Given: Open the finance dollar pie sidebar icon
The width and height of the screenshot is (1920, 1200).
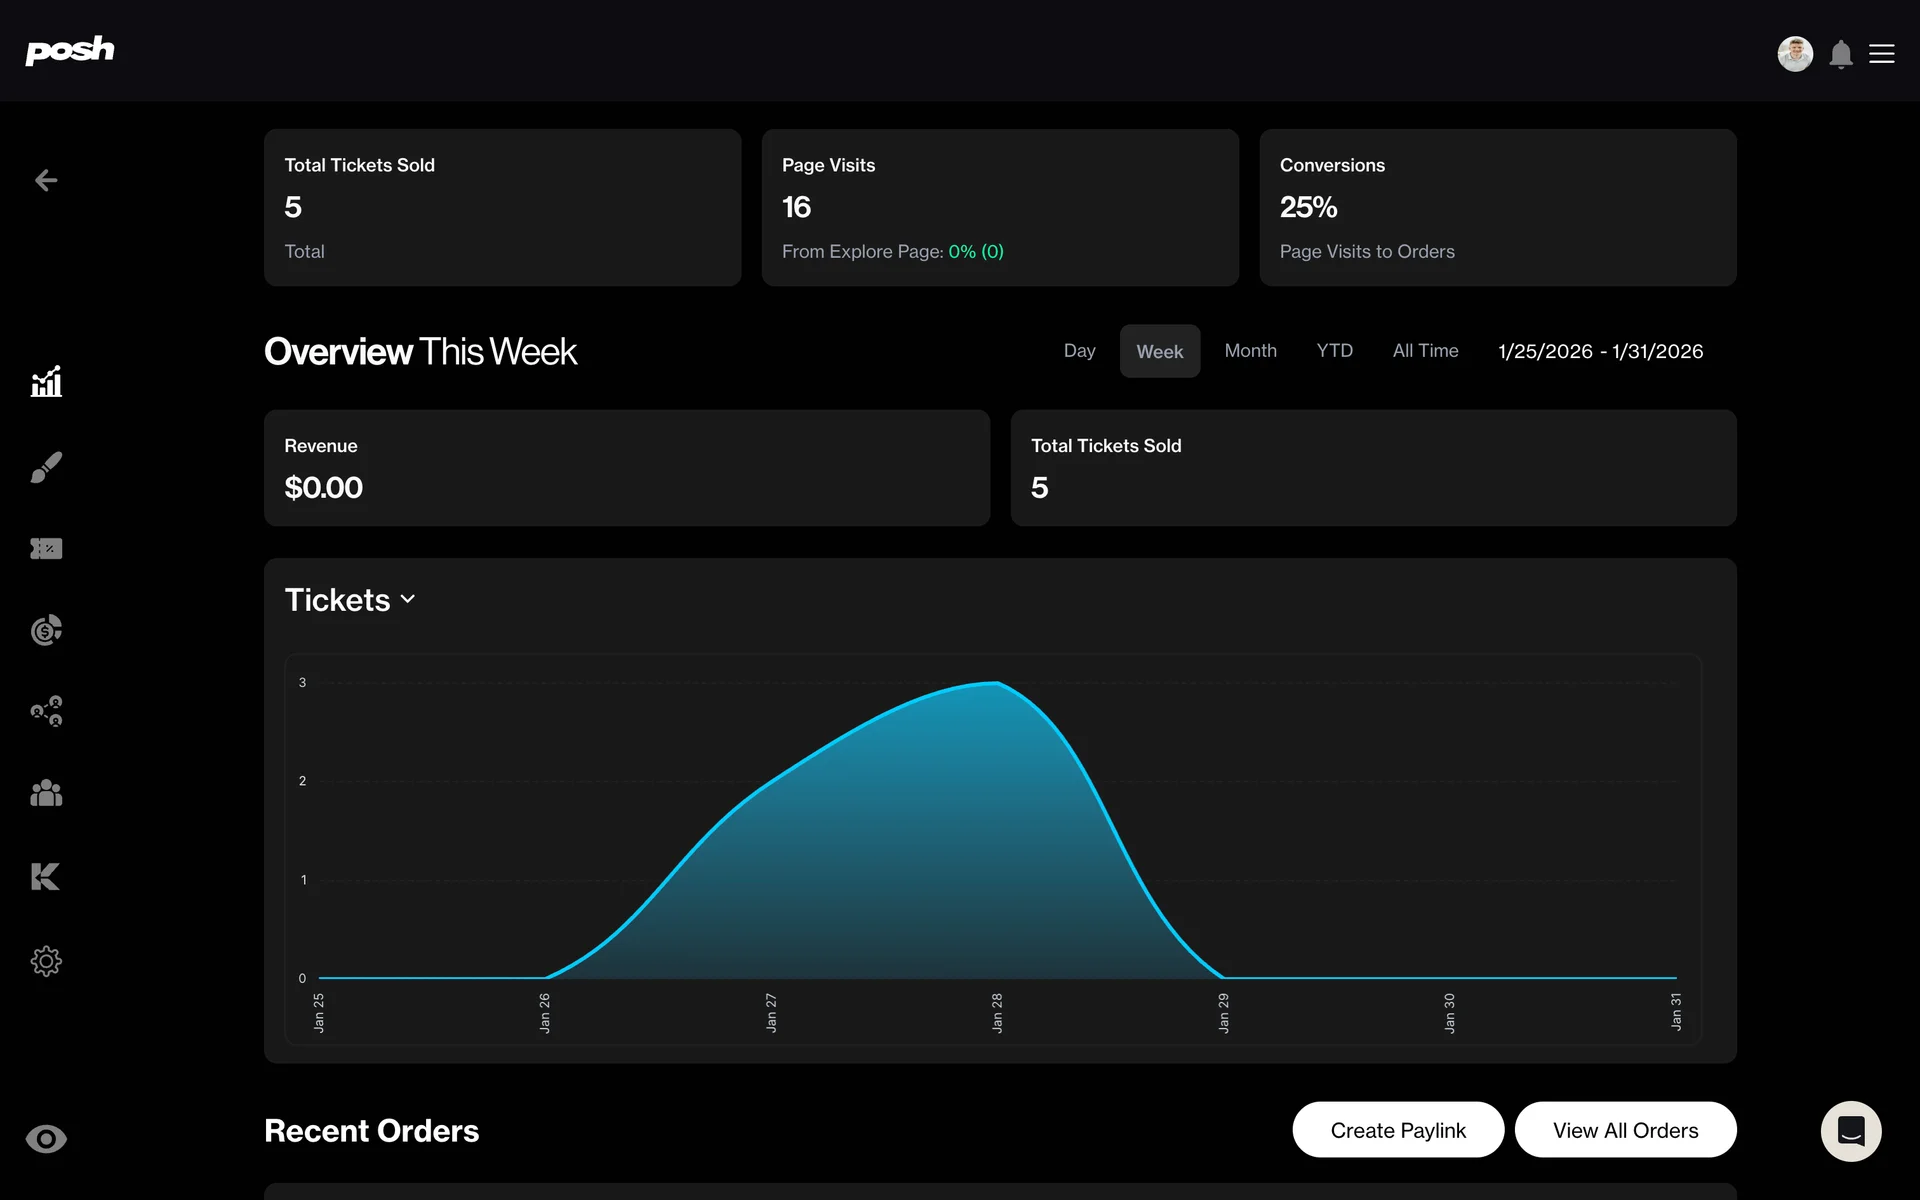Looking at the screenshot, I should pos(46,630).
